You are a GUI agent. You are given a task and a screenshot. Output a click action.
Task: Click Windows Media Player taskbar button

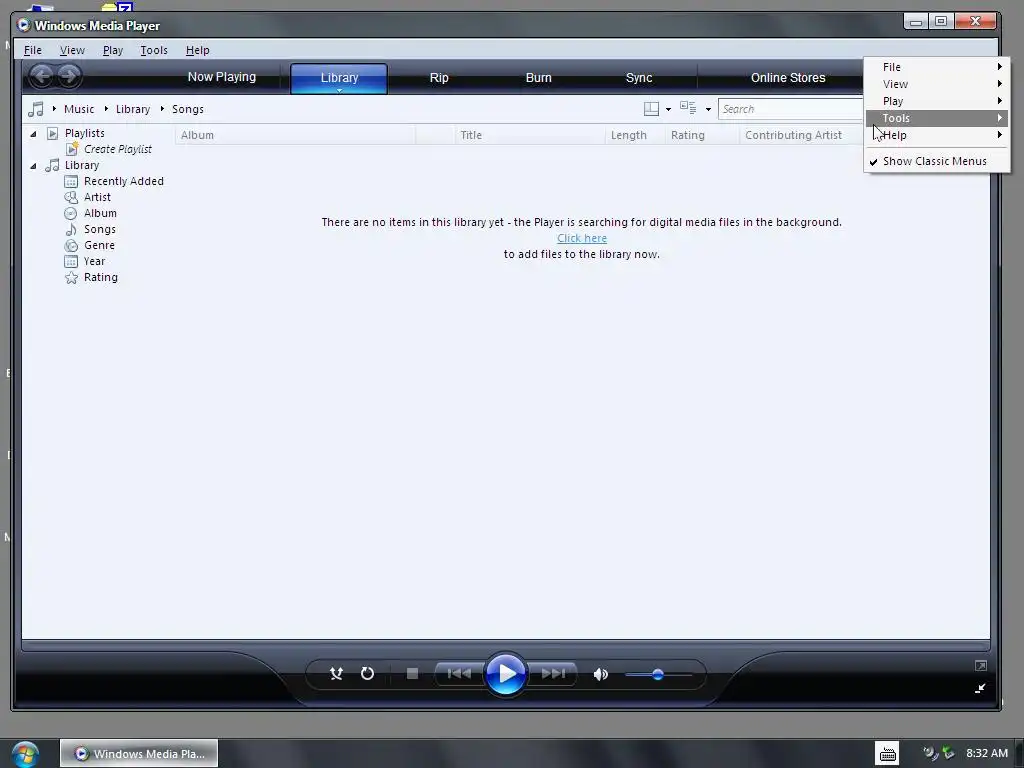coord(139,754)
